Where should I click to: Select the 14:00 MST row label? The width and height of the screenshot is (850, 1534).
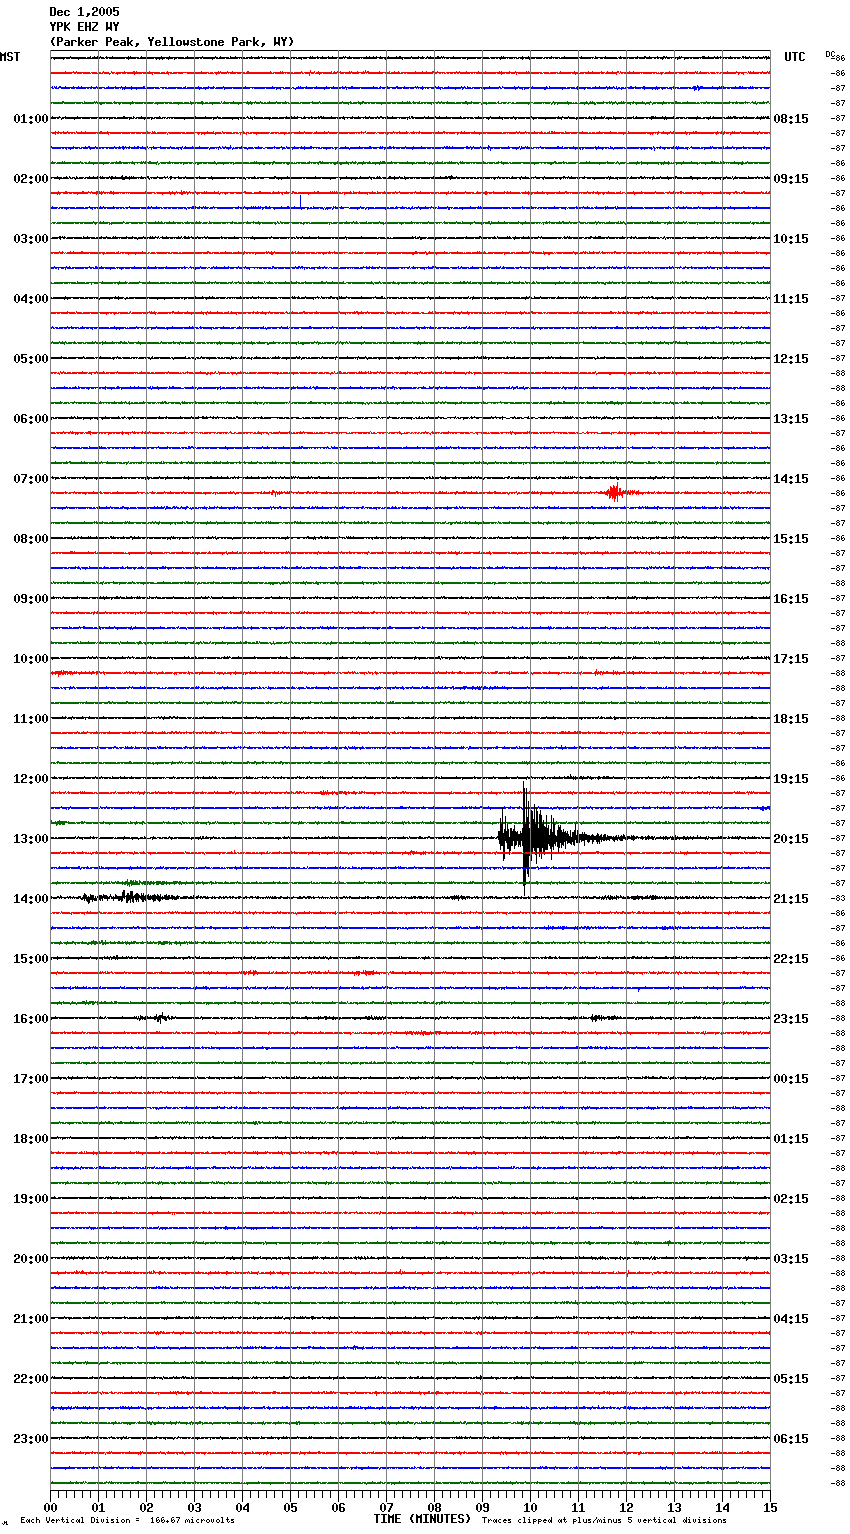click(30, 899)
